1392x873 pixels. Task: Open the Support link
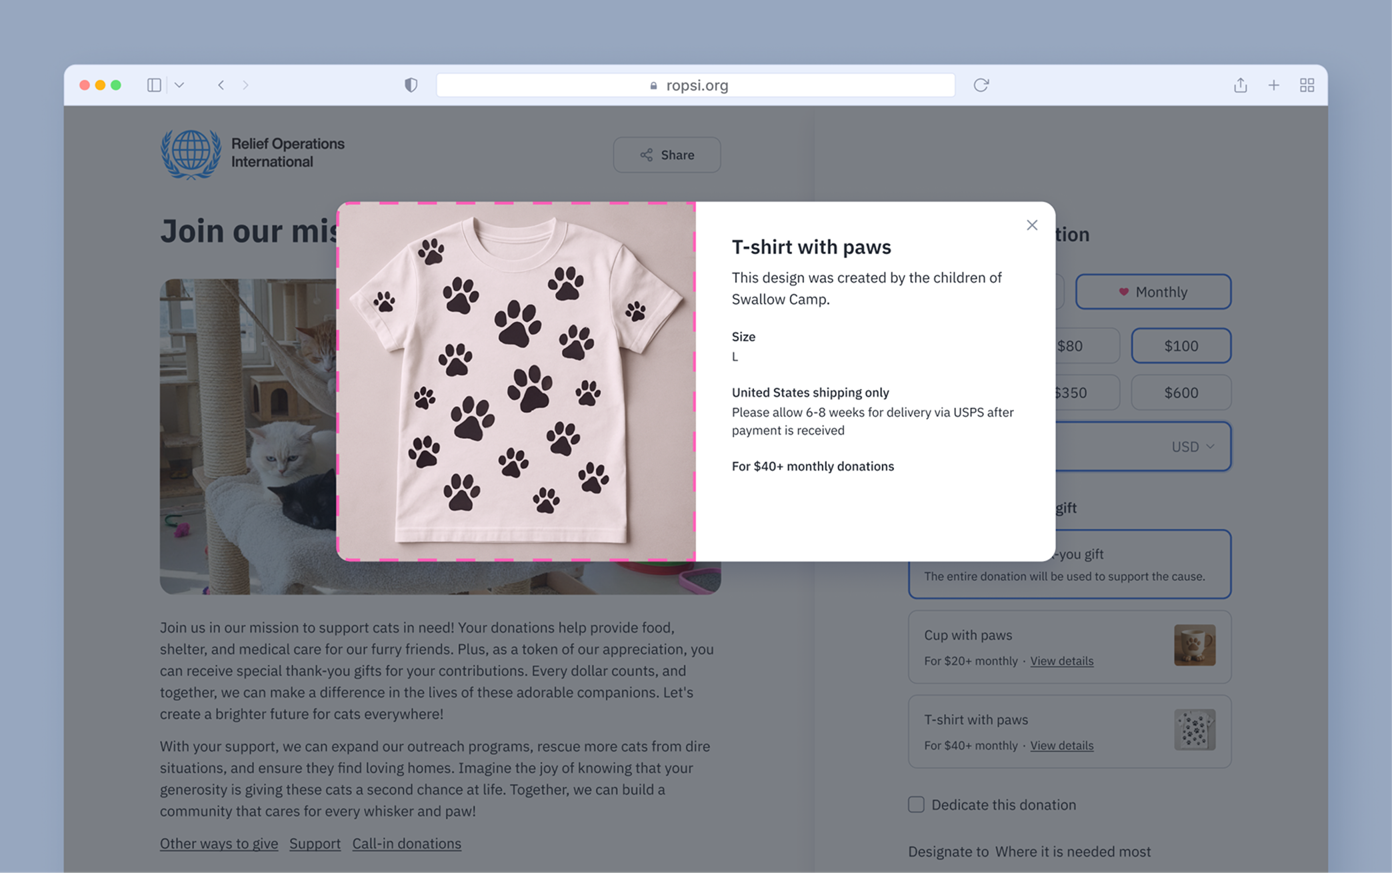315,844
